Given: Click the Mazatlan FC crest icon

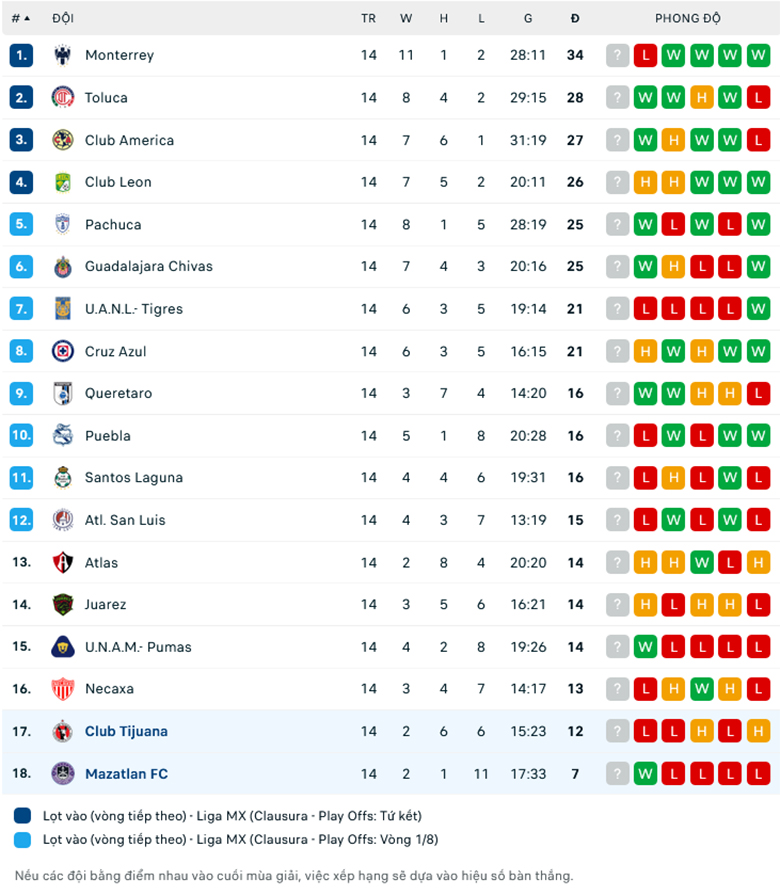Looking at the screenshot, I should pos(63,773).
